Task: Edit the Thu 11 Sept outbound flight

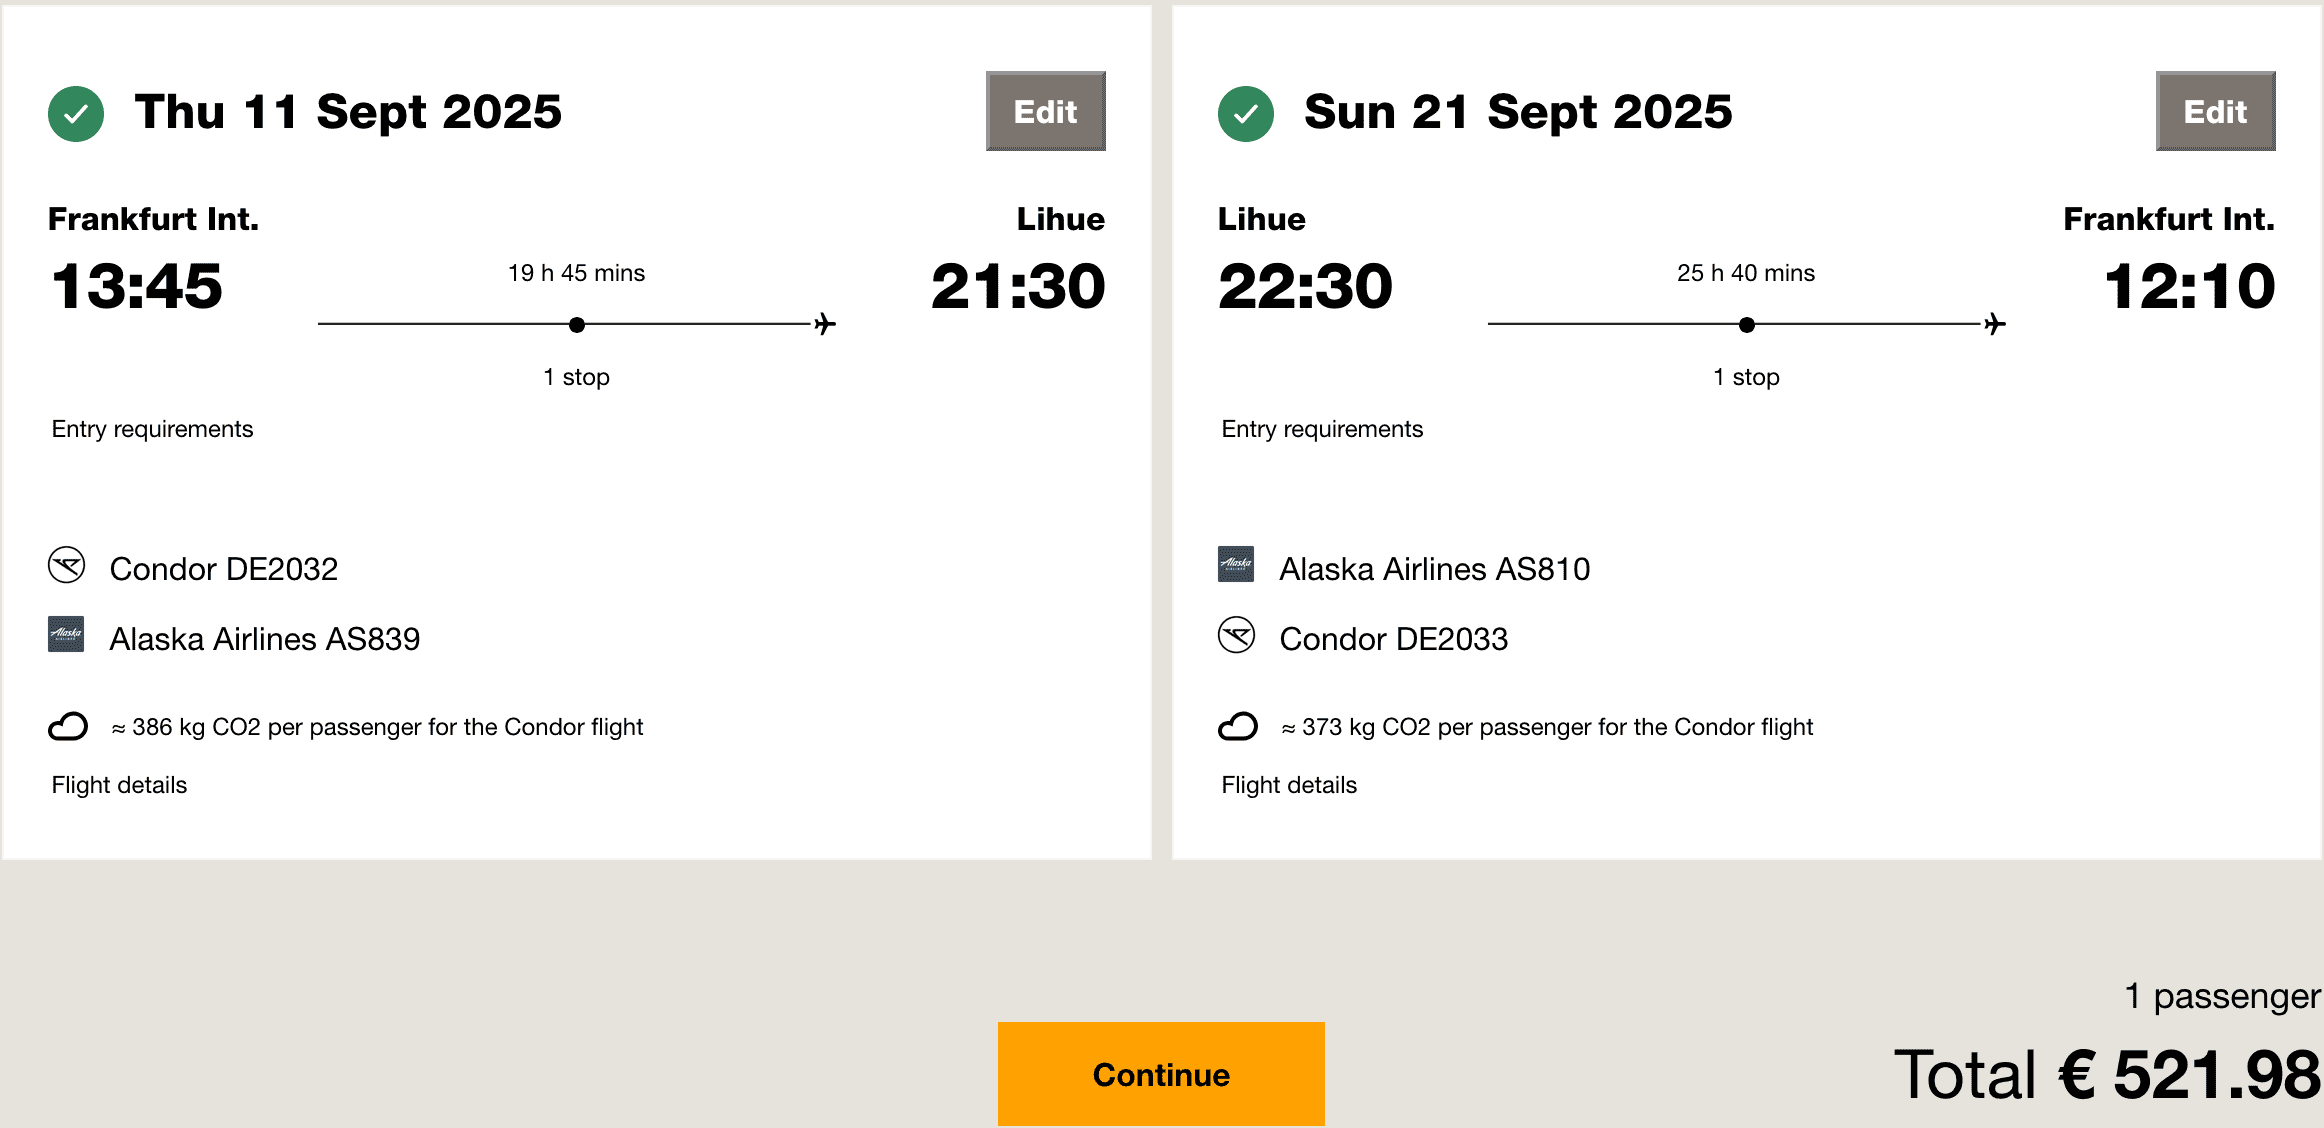Action: (1045, 111)
